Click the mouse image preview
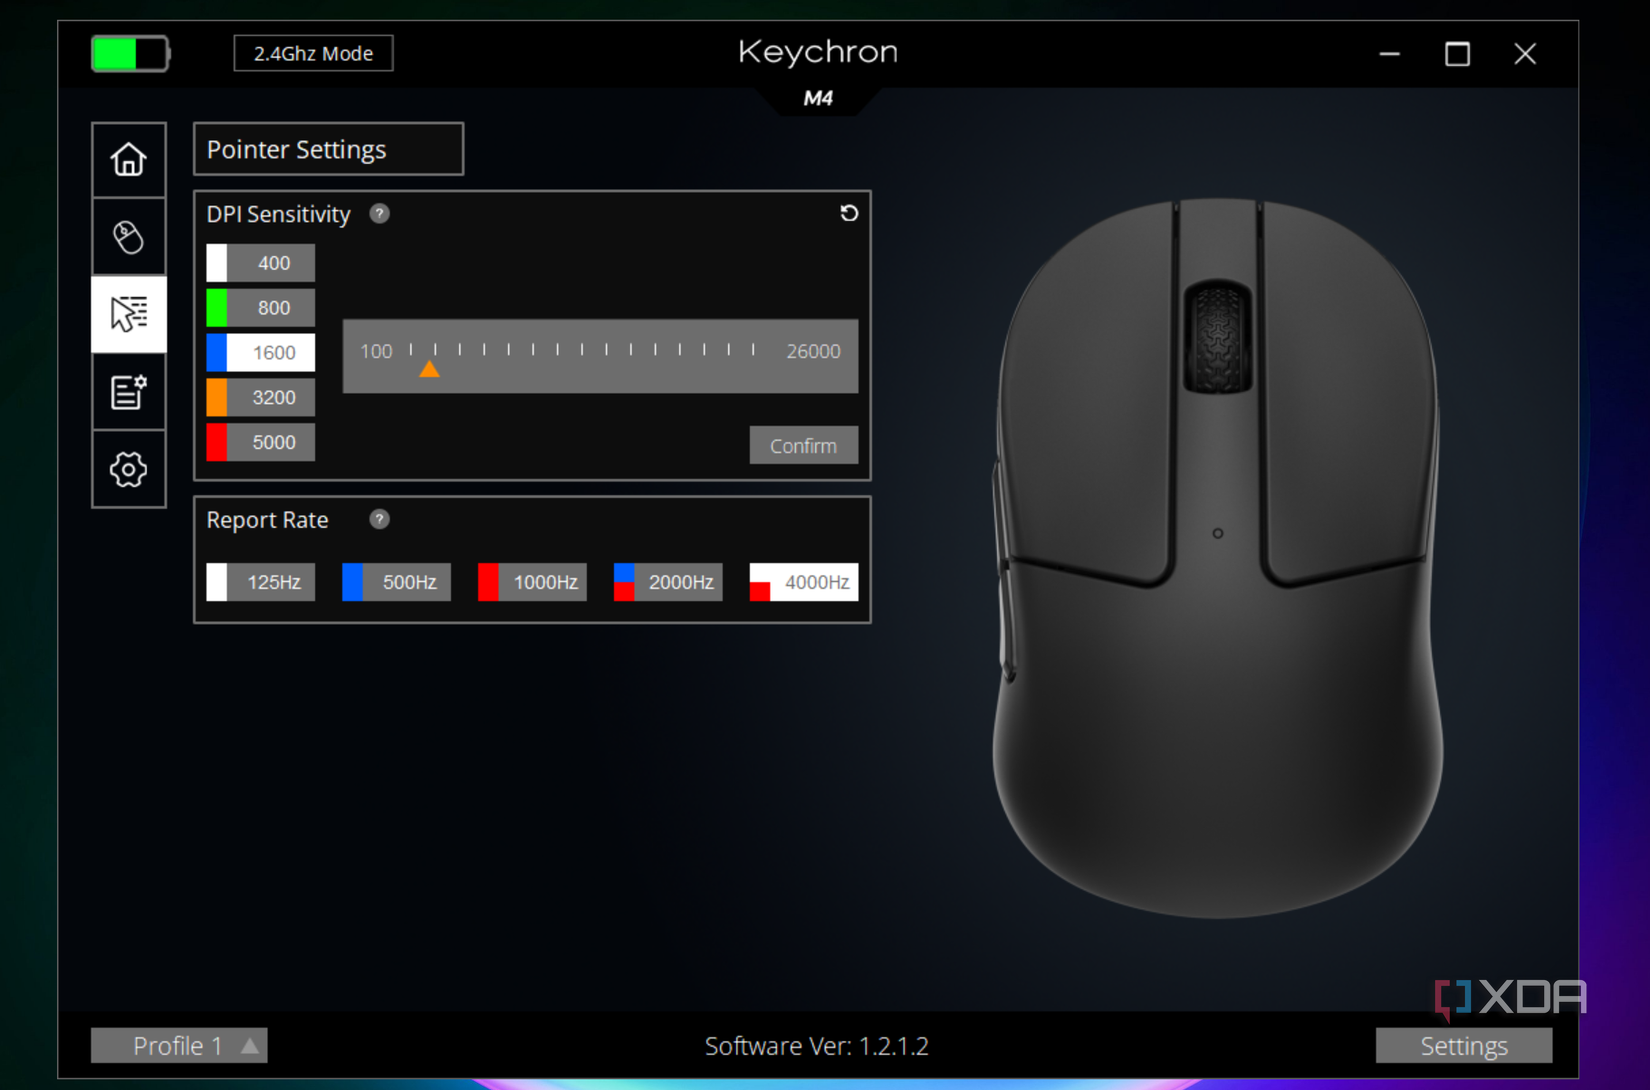This screenshot has height=1090, width=1650. [x=1218, y=557]
